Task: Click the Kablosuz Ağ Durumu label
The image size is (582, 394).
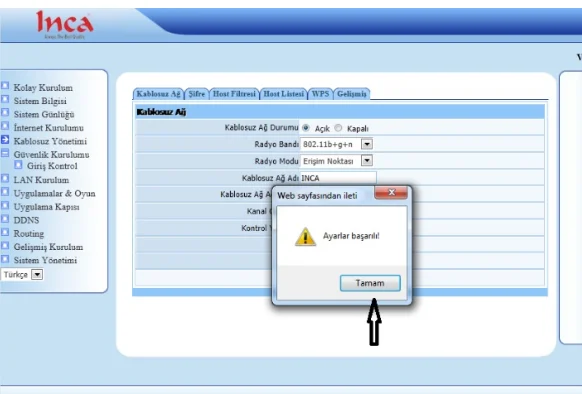Action: pos(261,127)
